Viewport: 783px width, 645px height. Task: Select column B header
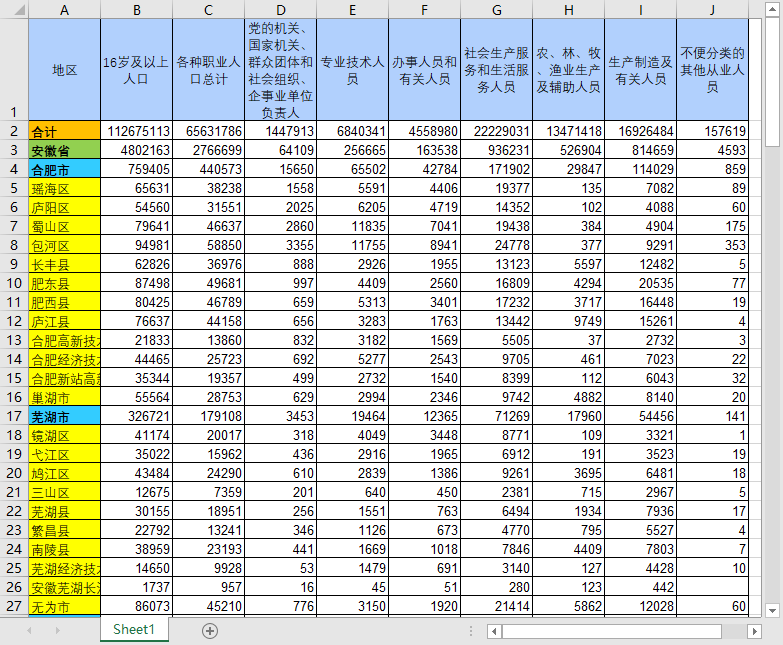coord(136,9)
